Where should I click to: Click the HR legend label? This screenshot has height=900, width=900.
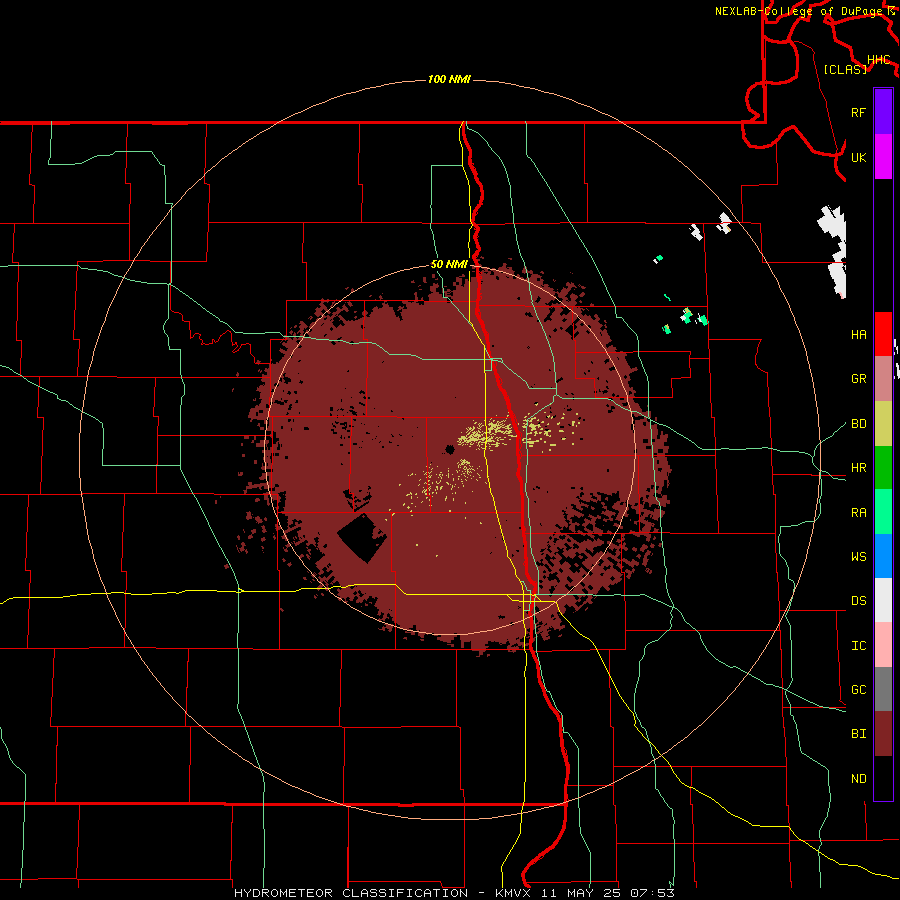858,468
